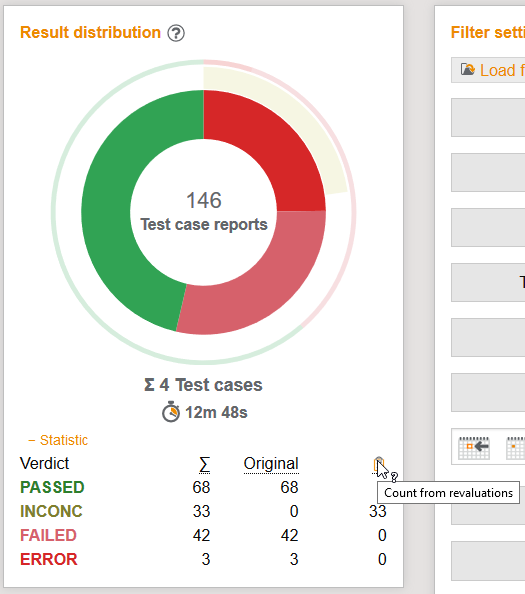
Task: Click the ERROR verdict label
Action: (48, 559)
